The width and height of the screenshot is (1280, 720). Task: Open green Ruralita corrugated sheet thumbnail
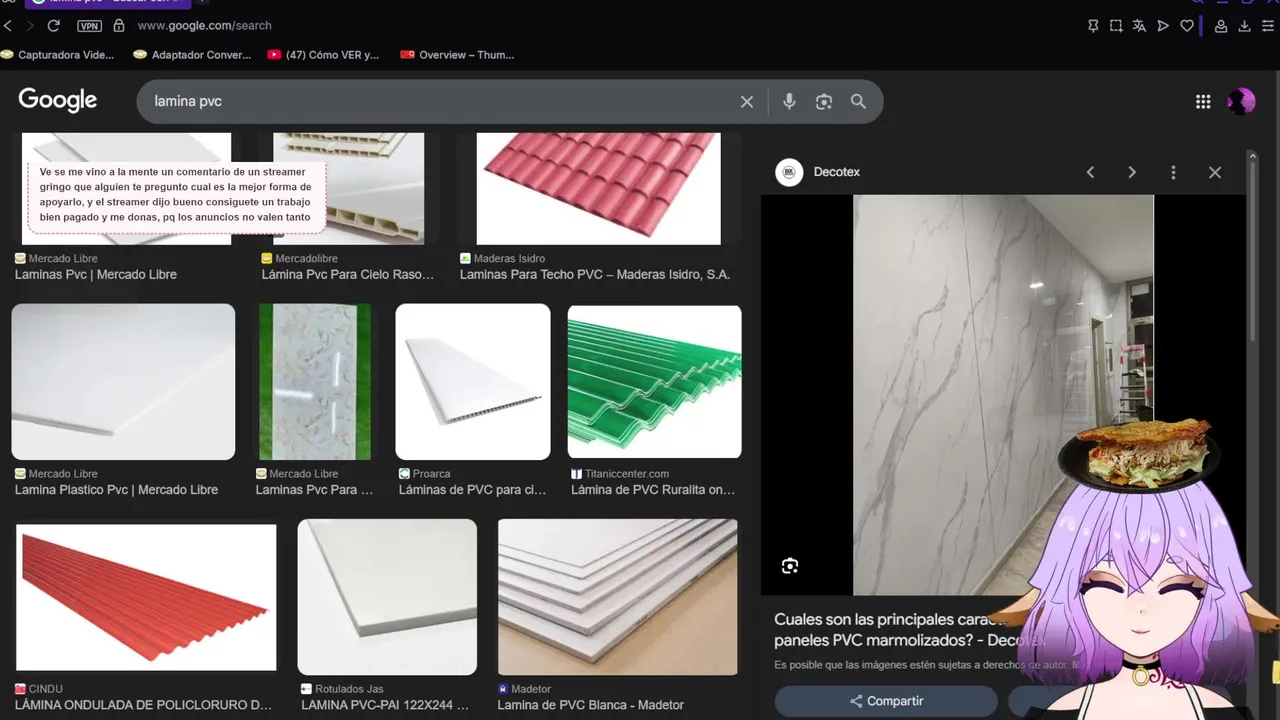coord(654,382)
